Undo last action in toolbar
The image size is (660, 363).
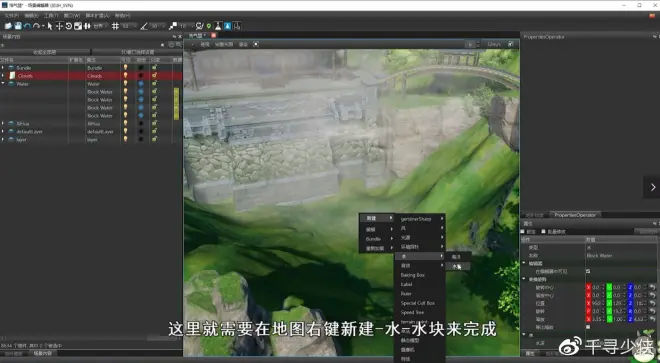coord(27,26)
